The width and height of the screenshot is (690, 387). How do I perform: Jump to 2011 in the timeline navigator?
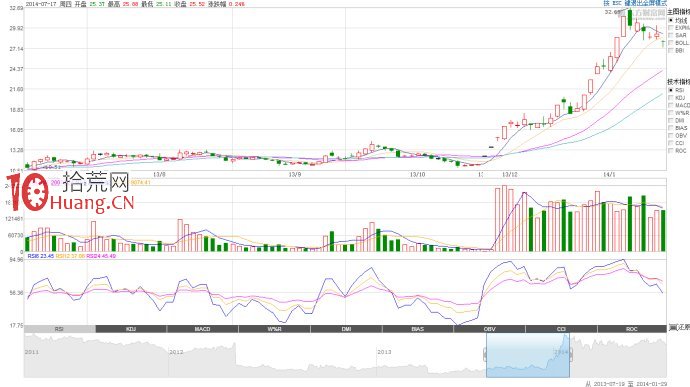pos(32,352)
